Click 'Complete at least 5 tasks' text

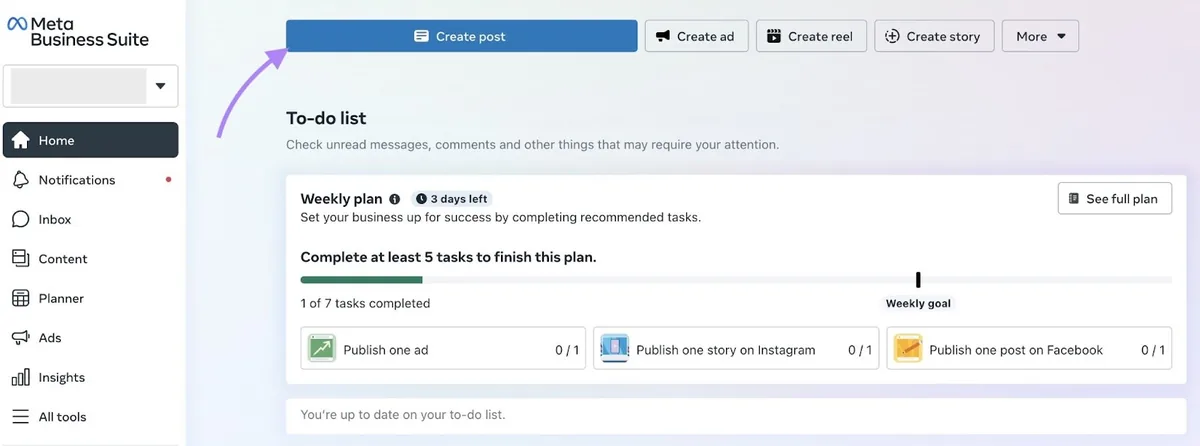click(x=448, y=257)
